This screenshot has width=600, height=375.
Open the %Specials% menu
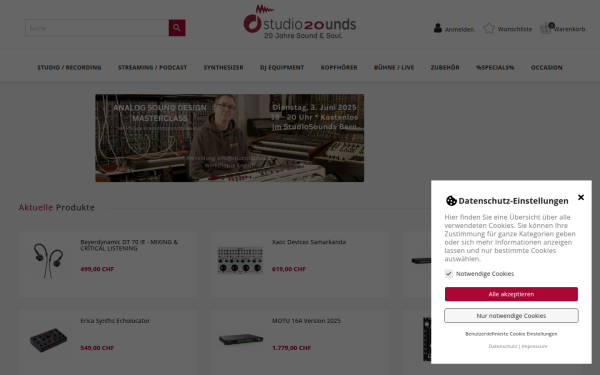point(495,67)
